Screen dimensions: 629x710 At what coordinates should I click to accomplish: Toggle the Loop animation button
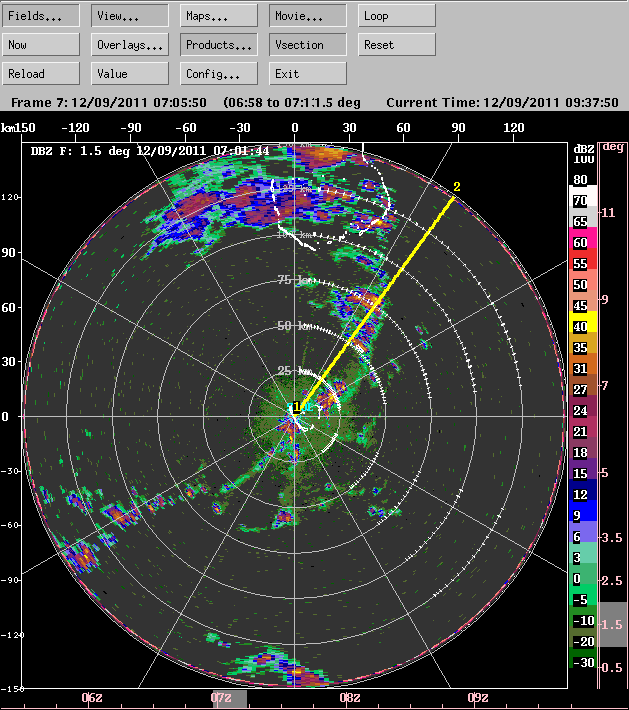click(x=397, y=16)
